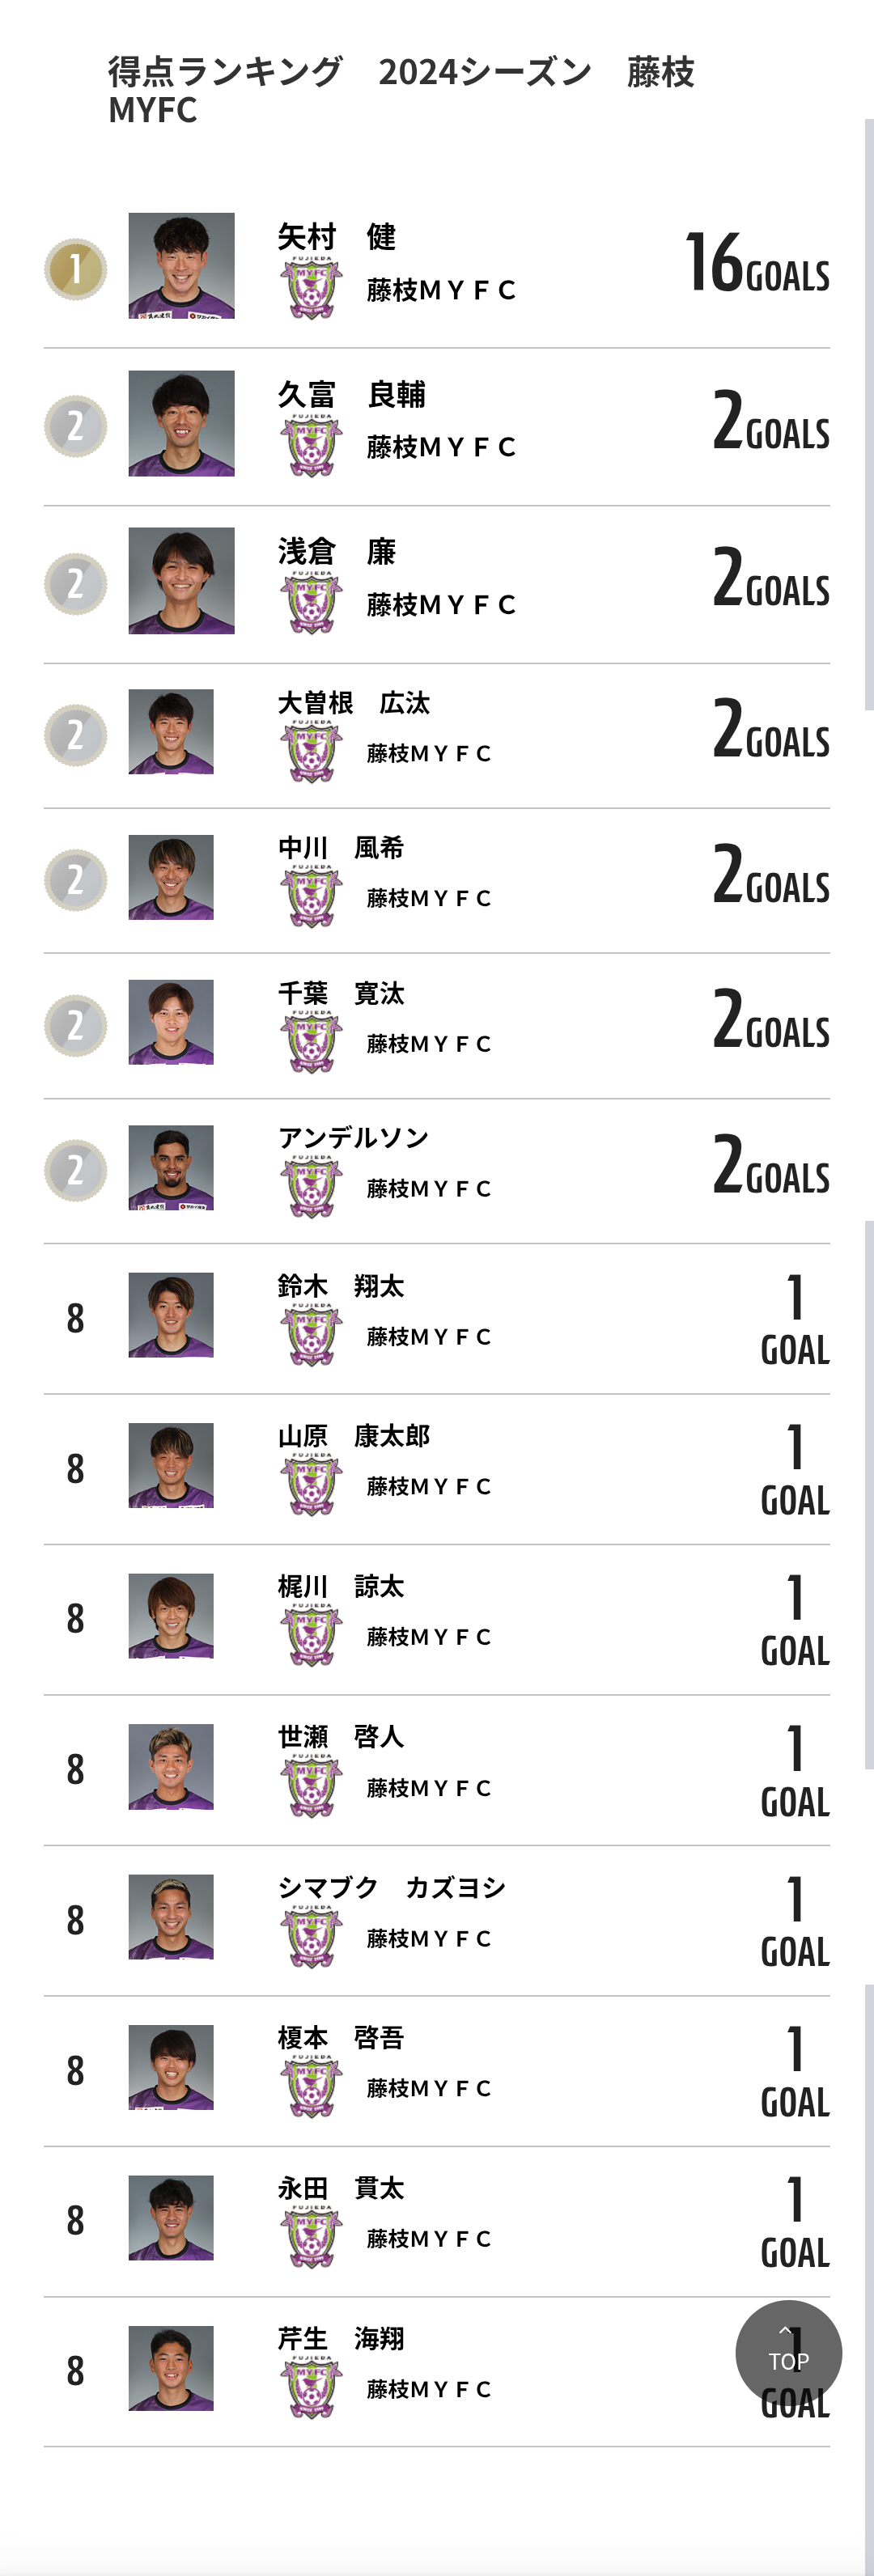Select 千葉 寛汰 portrait thumbnail
This screenshot has width=874, height=2576.
171,1022
